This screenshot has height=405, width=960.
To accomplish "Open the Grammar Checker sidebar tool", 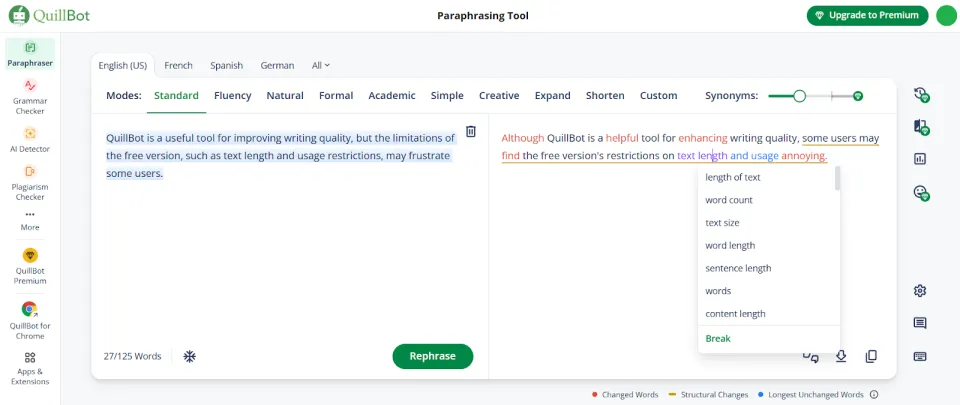I will tap(30, 96).
